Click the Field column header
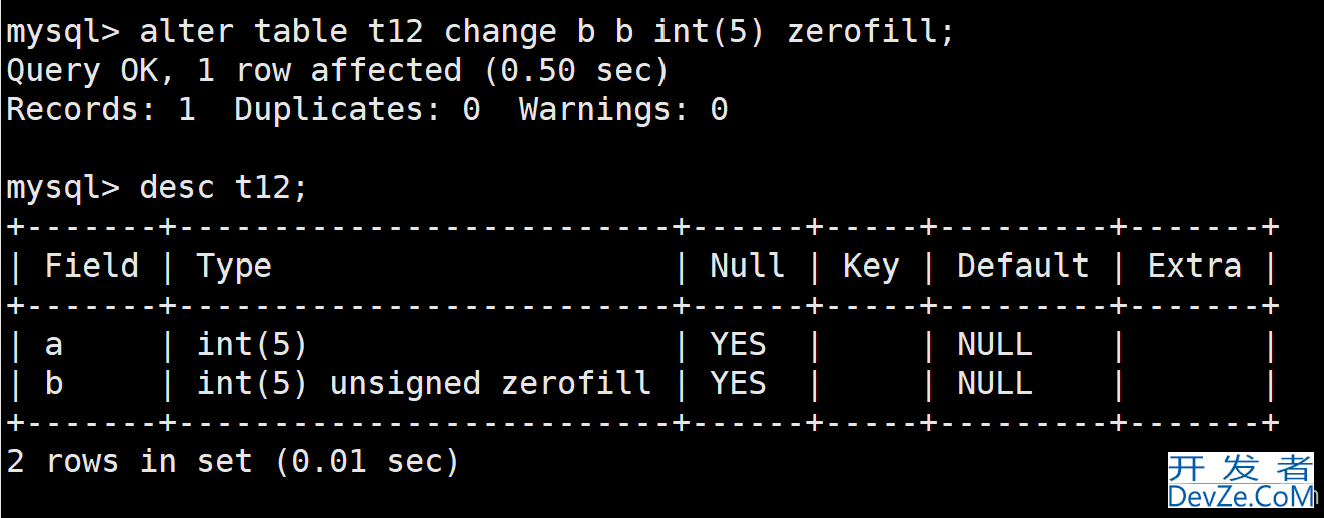This screenshot has height=518, width=1324. click(x=92, y=266)
